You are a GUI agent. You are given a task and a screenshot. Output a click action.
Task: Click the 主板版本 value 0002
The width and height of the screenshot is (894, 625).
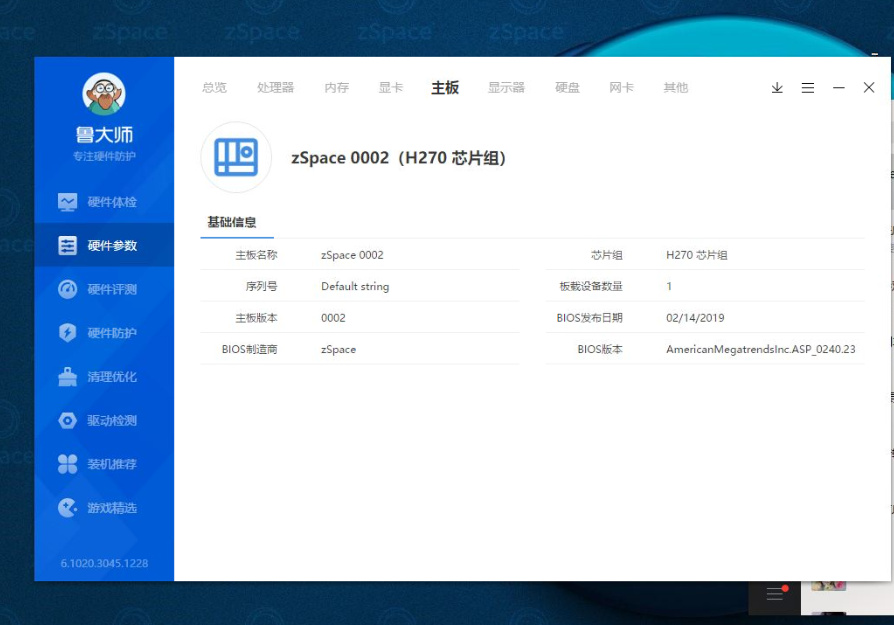click(x=334, y=318)
